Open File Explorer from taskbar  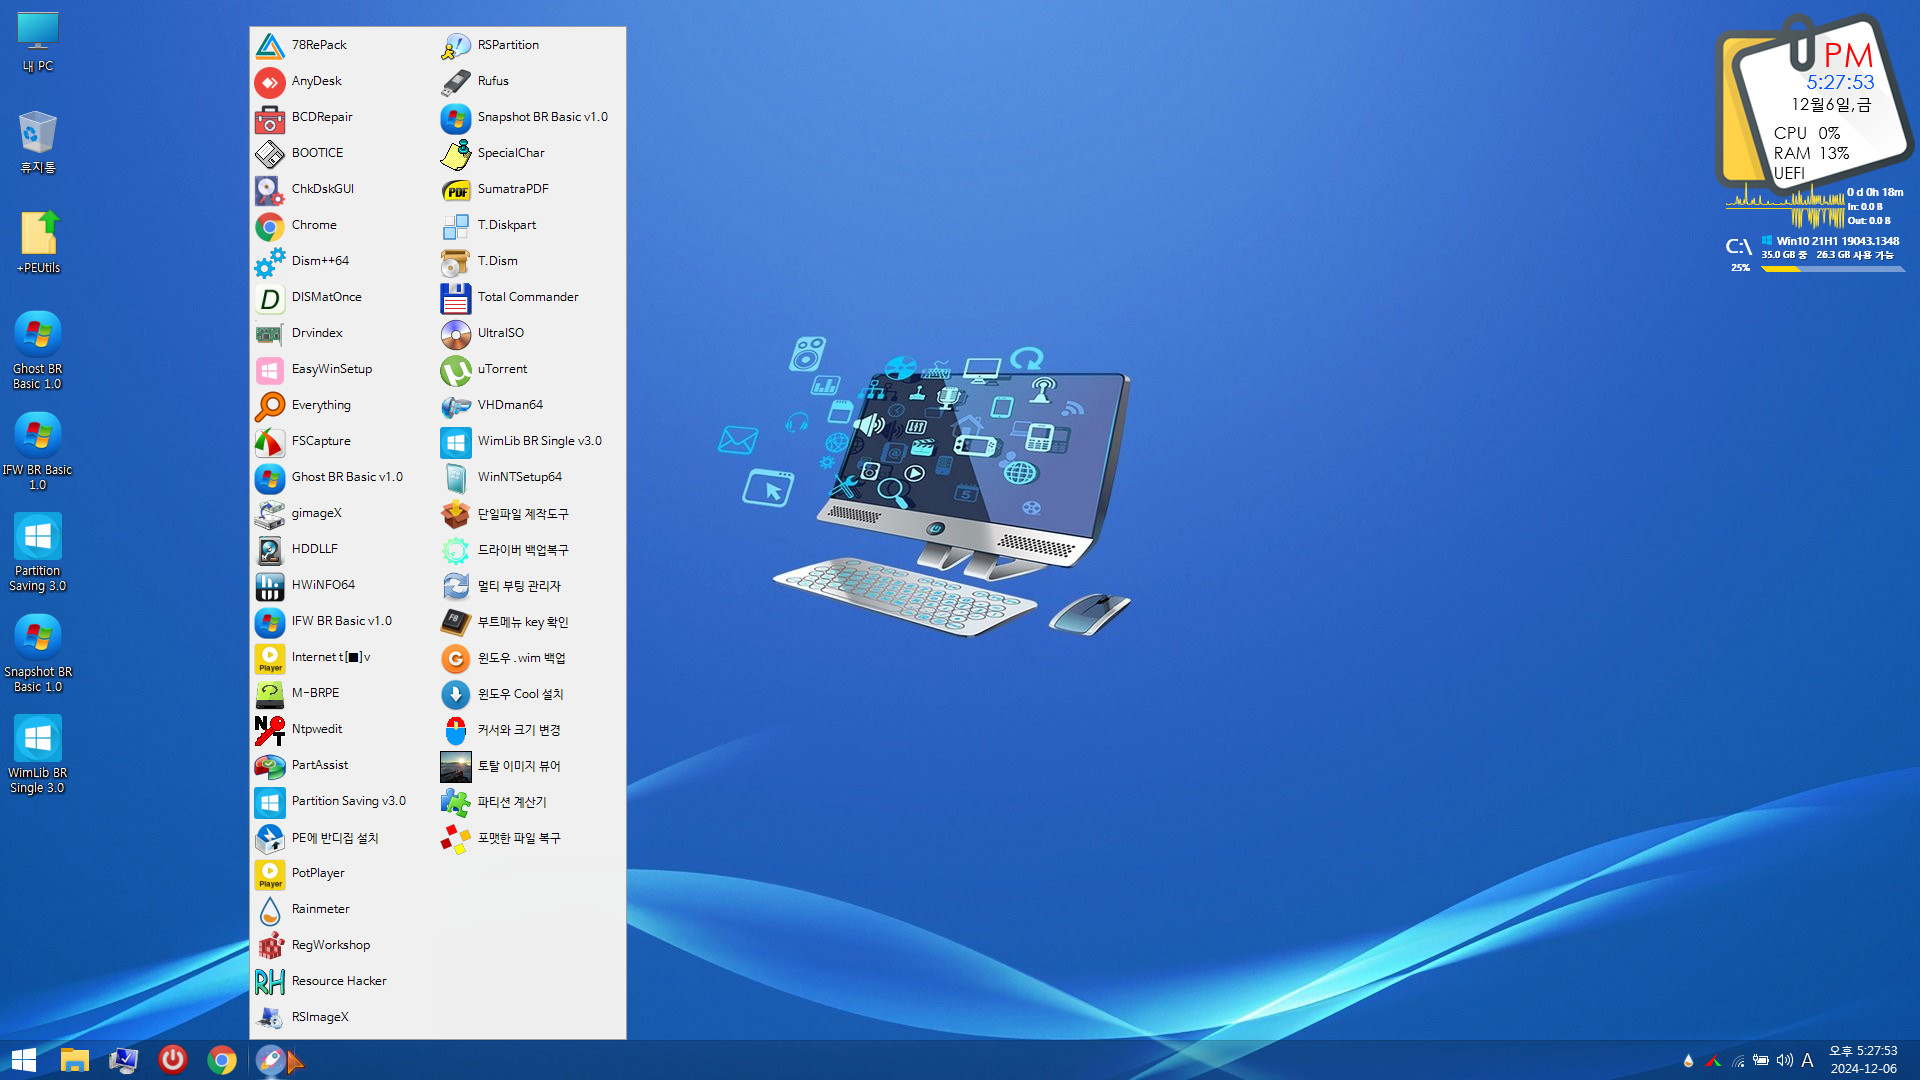click(x=75, y=1060)
